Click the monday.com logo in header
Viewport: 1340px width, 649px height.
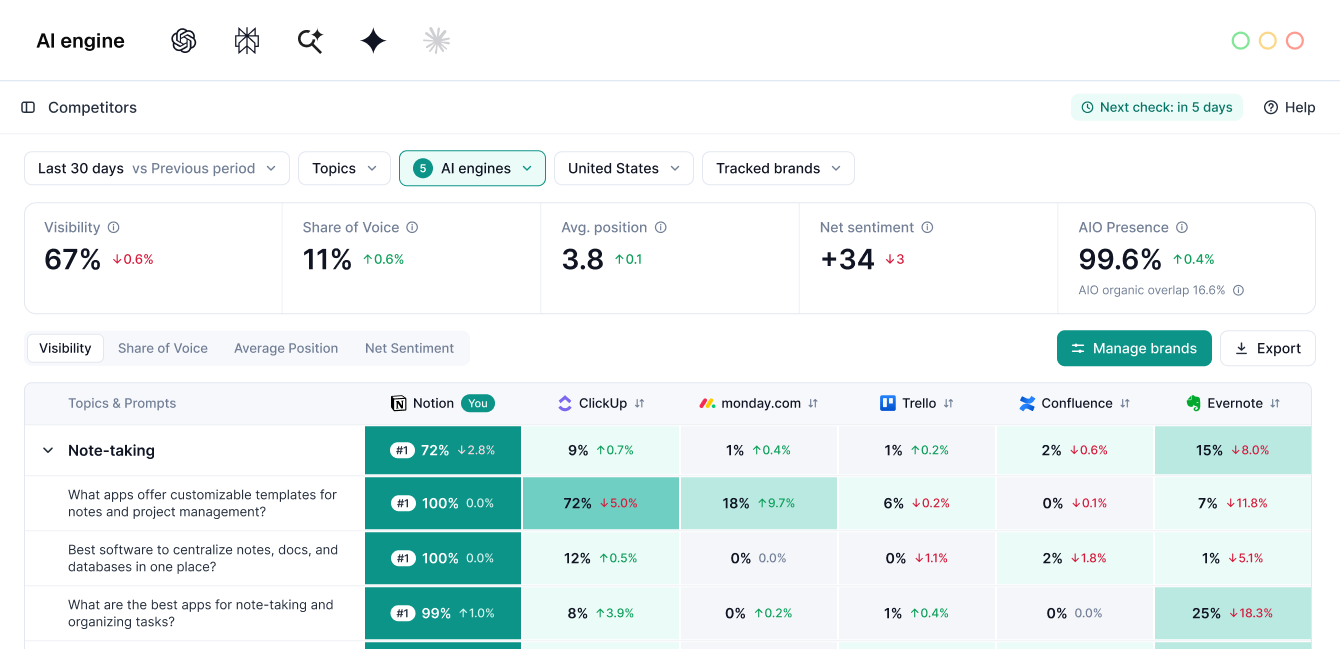[707, 403]
